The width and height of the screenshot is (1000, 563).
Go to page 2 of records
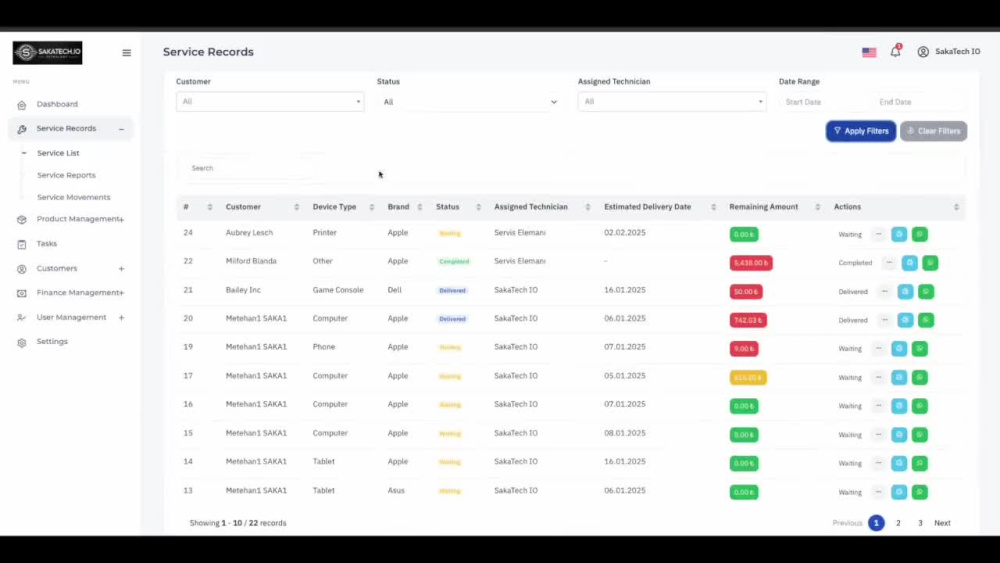click(898, 523)
